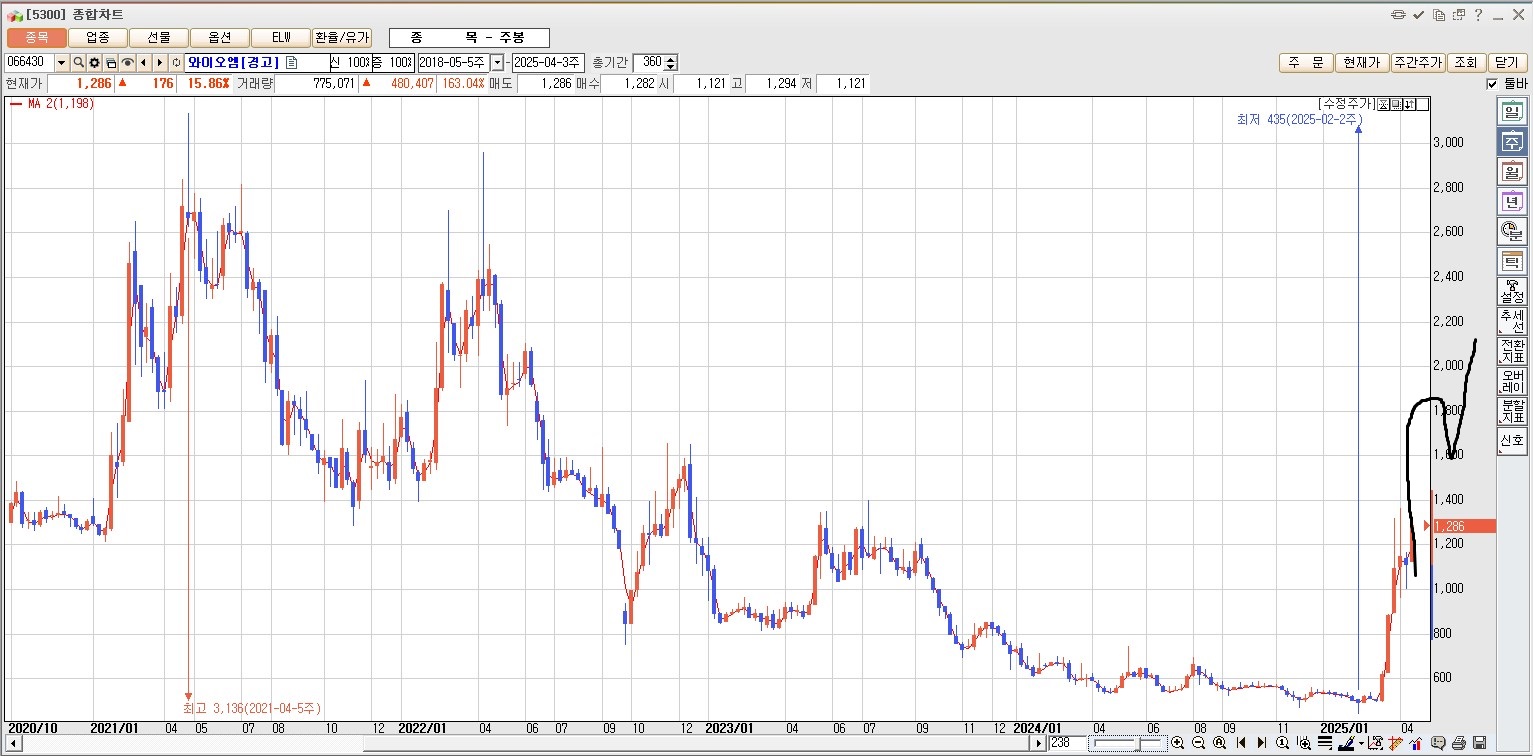Click the 주 문 order button
This screenshot has height=756, width=1533.
coord(1305,62)
